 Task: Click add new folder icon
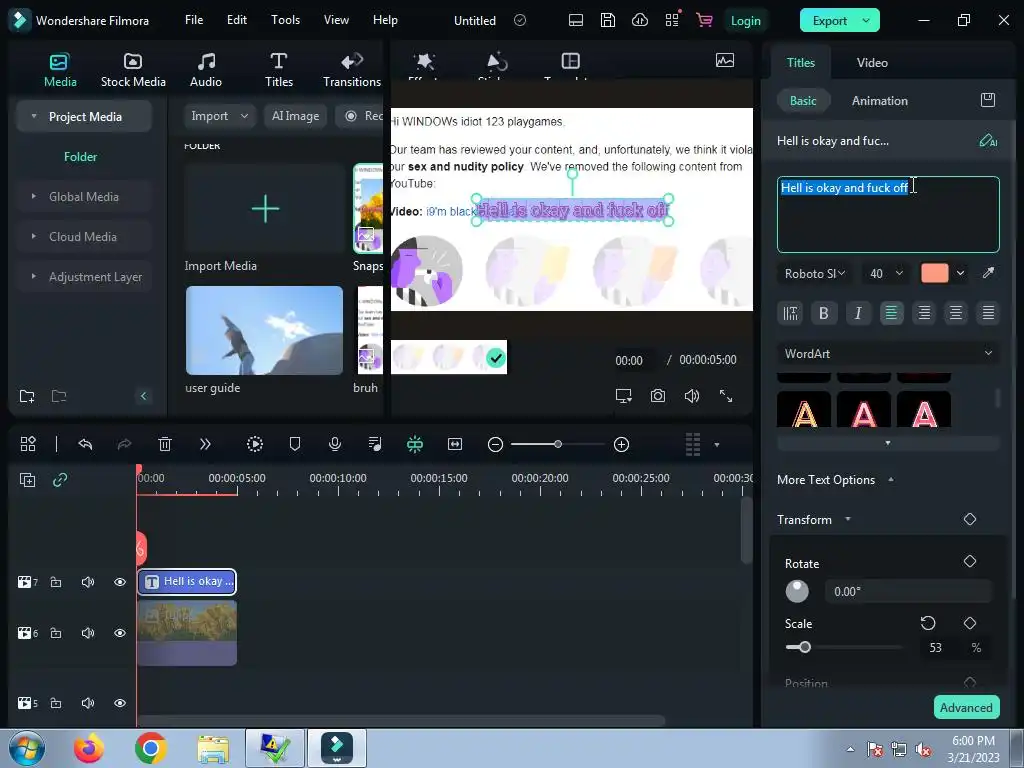[27, 396]
